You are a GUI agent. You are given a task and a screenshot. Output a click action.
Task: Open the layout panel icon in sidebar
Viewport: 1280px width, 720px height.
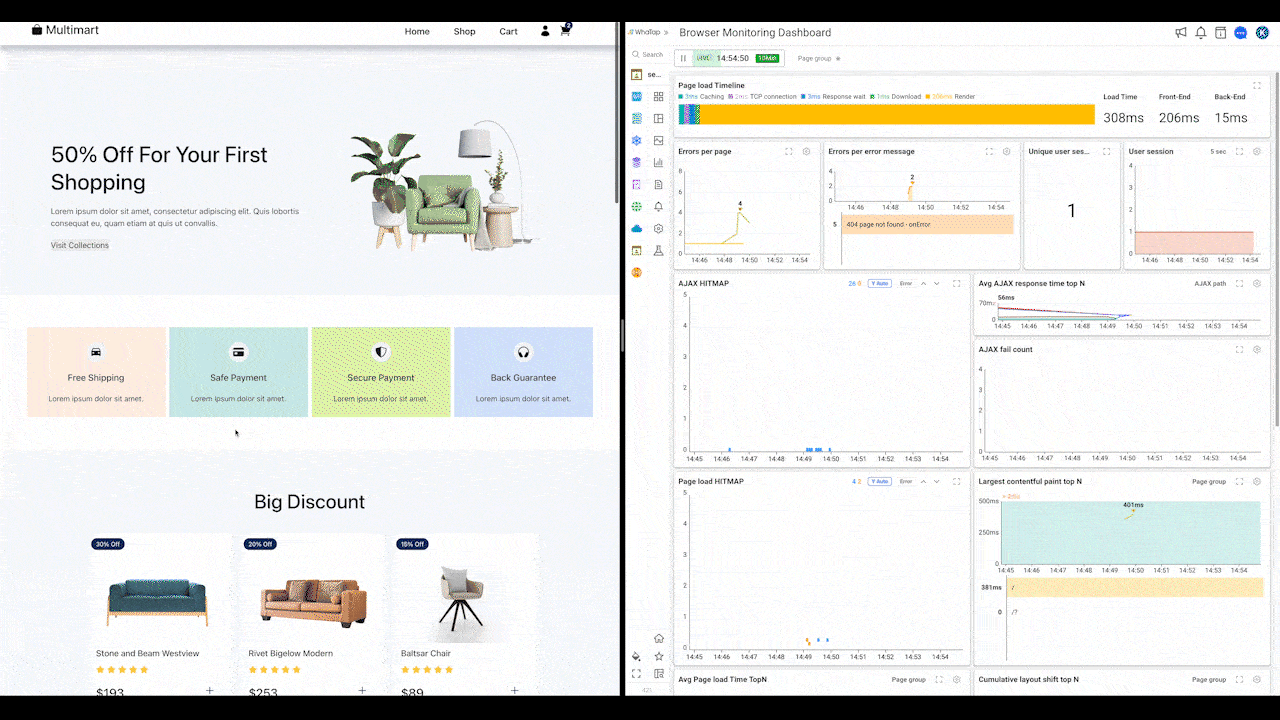(658, 119)
